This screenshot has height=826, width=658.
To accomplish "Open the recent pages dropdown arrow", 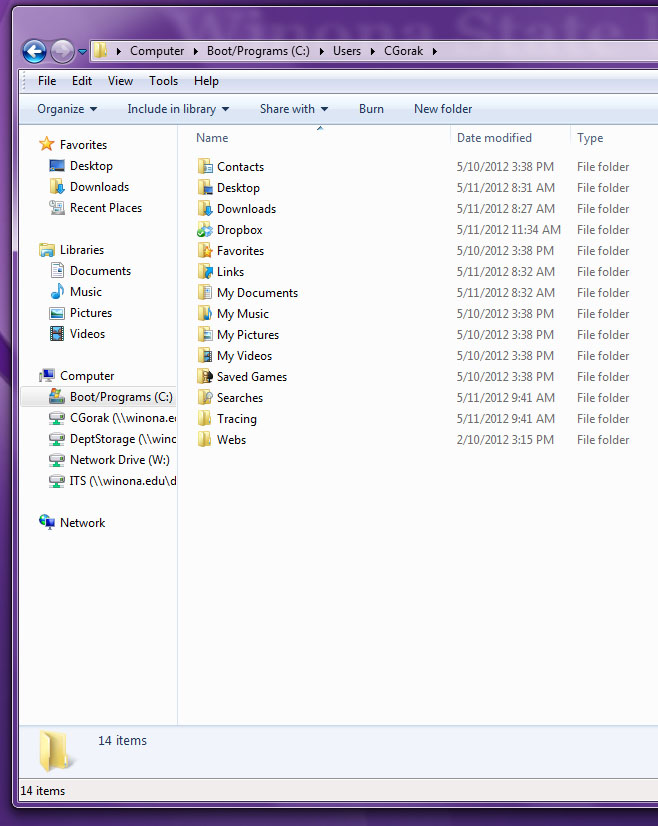I will 82,52.
